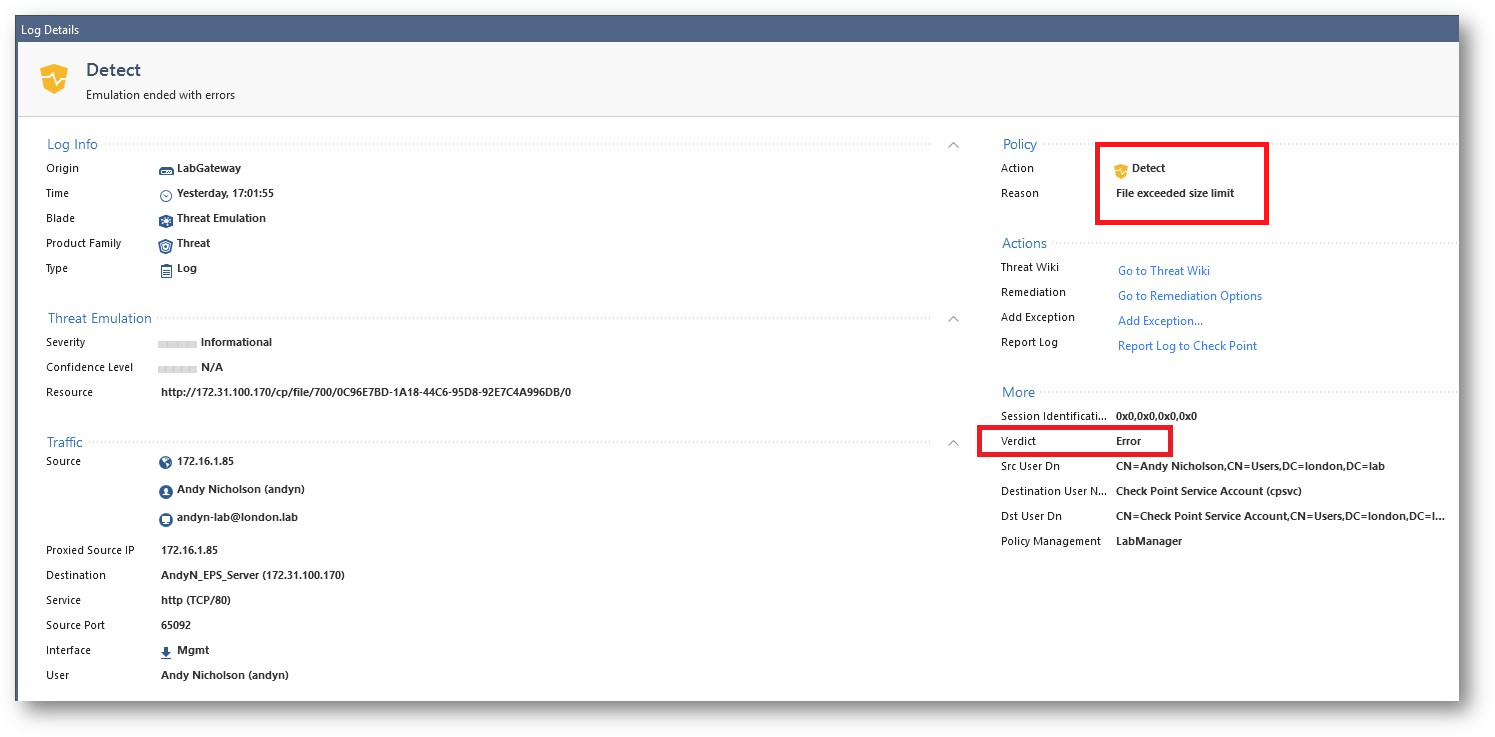This screenshot has height=737, width=1495.
Task: Click the computer icon beside andyn-lab@london.lab
Action: pos(166,520)
